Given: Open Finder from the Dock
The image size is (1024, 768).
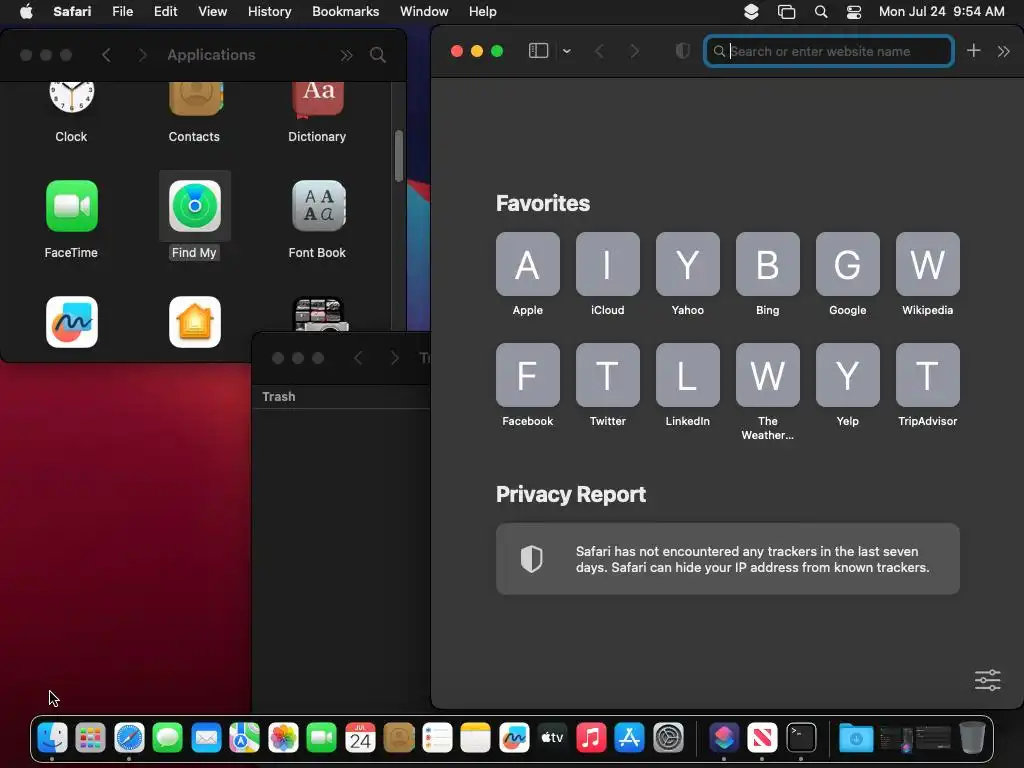Looking at the screenshot, I should click(x=52, y=738).
